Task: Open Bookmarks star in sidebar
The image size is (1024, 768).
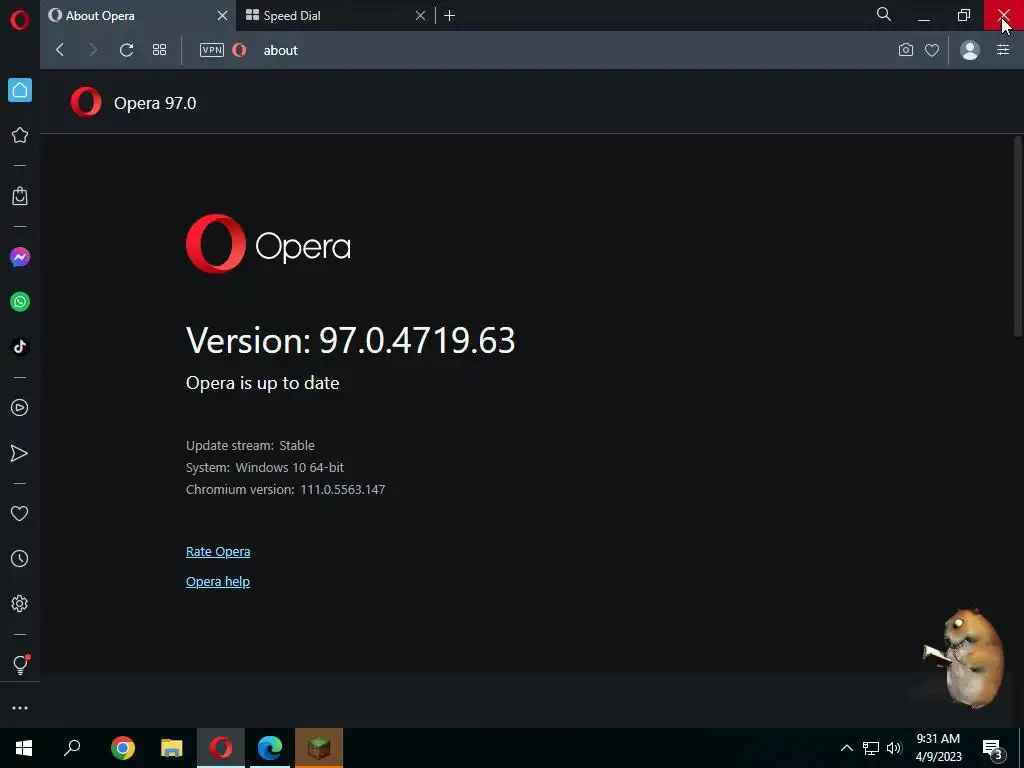Action: point(20,135)
